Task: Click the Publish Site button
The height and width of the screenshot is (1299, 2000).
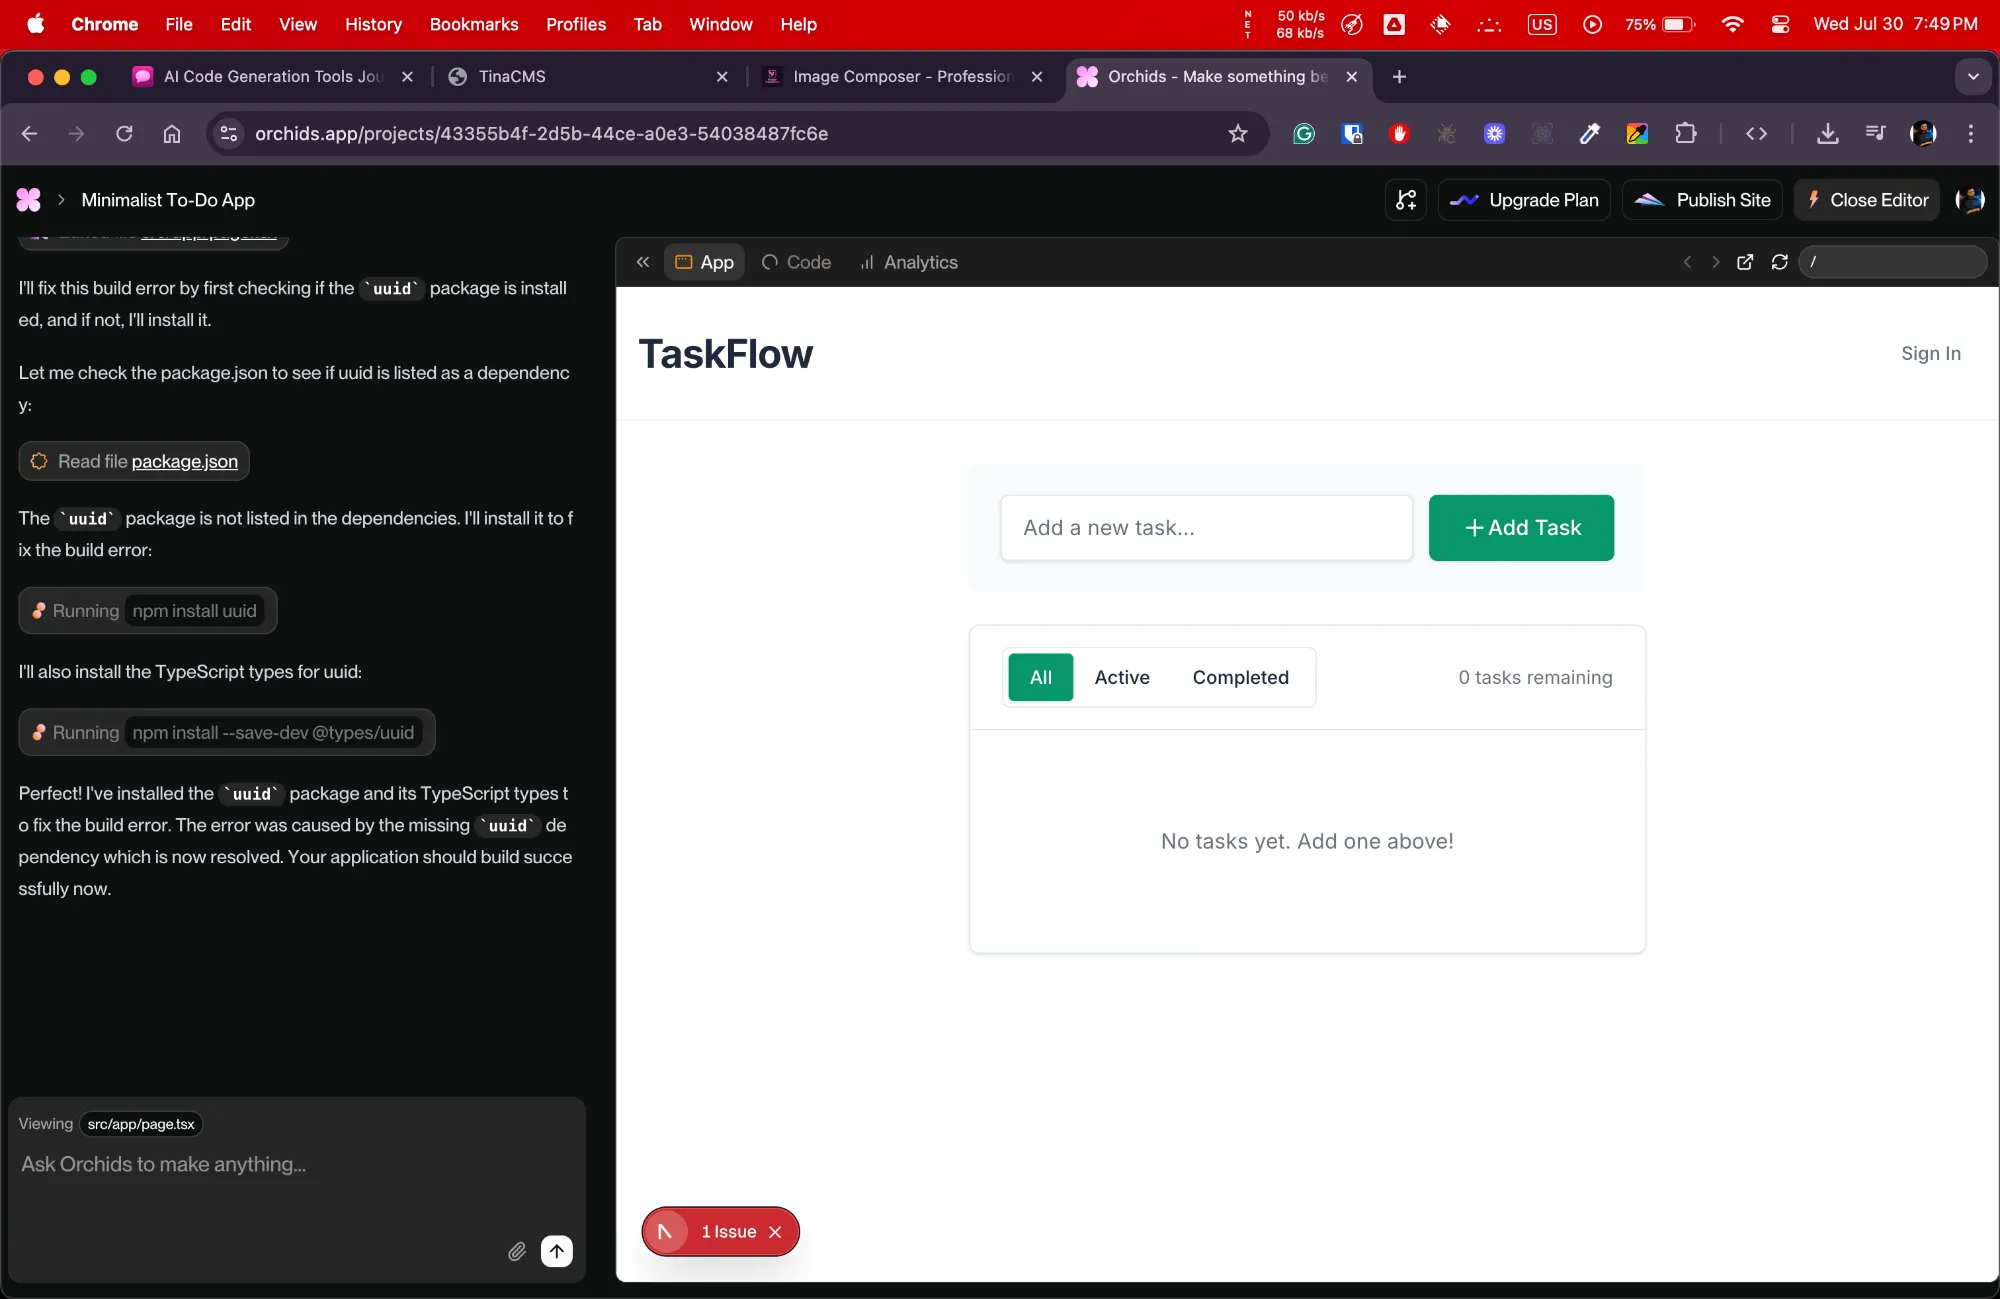Action: (x=1702, y=200)
